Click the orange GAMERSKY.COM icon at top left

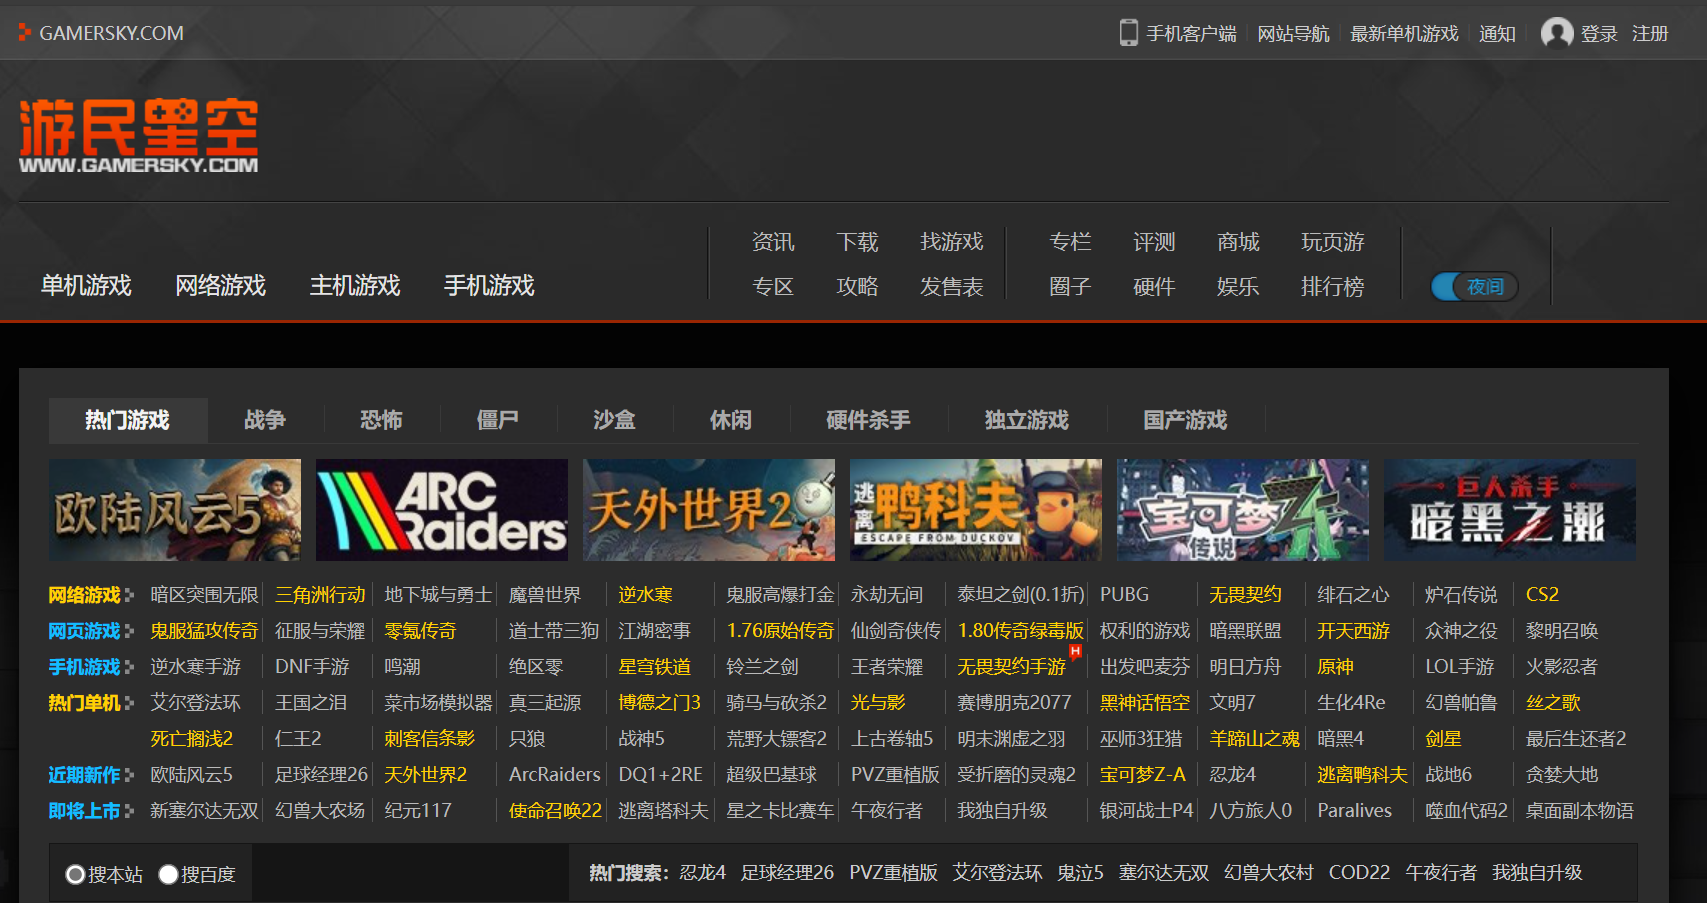(25, 33)
